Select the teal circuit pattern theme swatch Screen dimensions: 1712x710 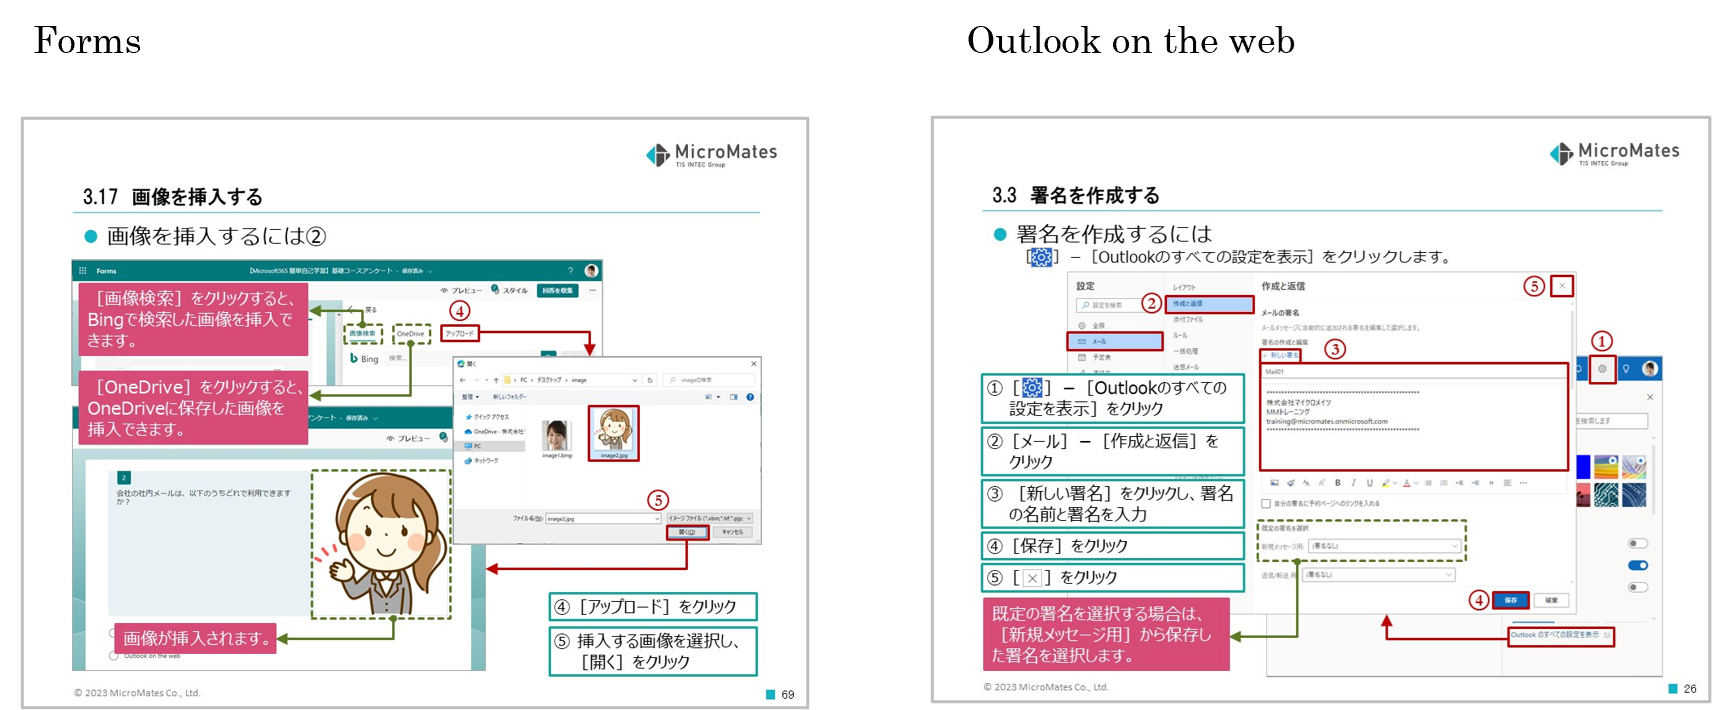click(1606, 495)
